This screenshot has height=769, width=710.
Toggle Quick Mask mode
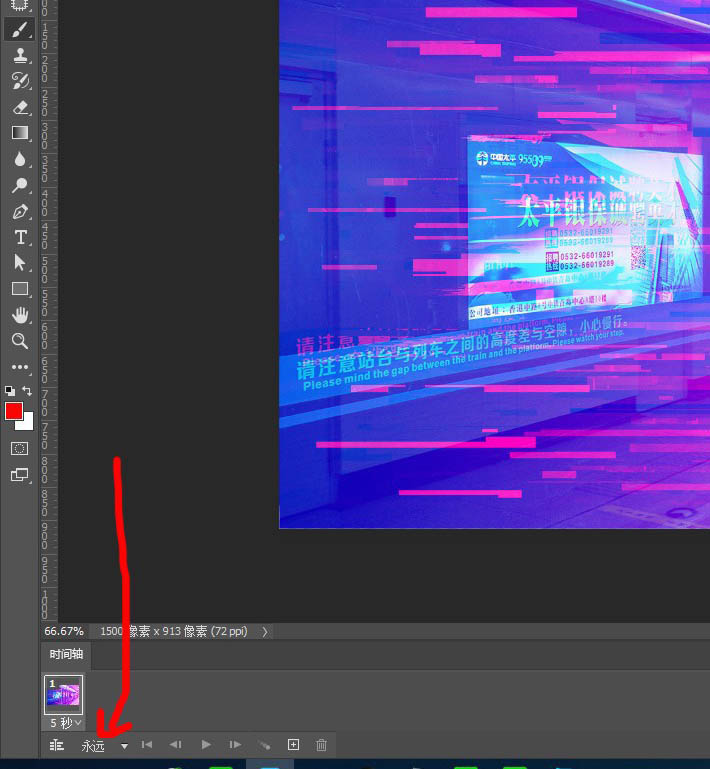pos(20,448)
